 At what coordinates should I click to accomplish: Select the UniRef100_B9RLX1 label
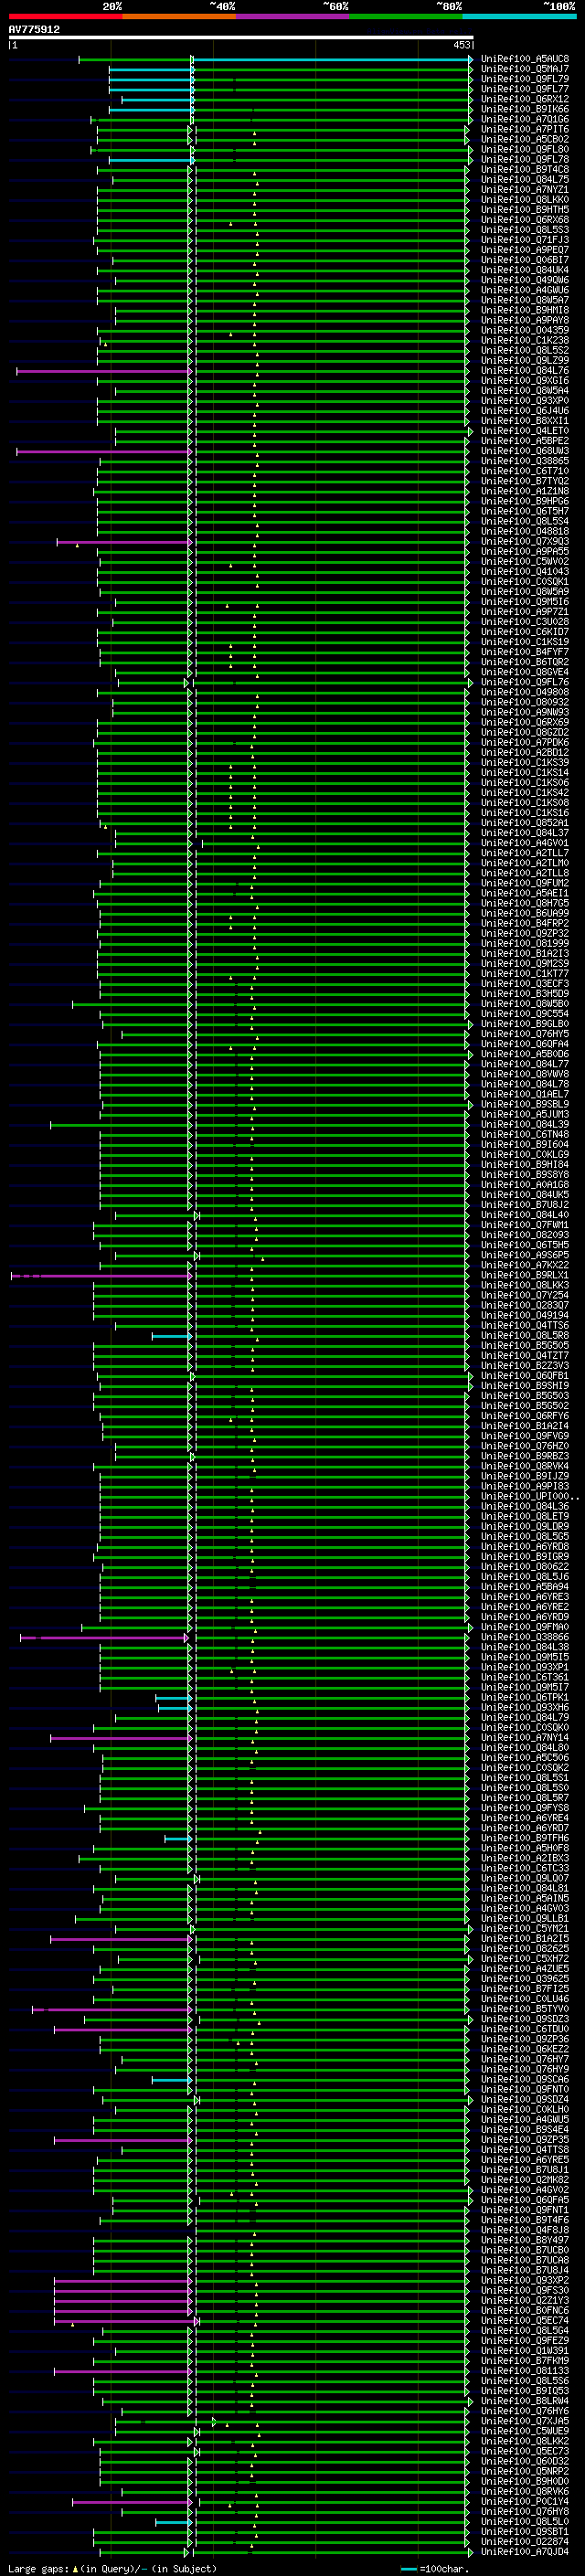coord(524,1275)
